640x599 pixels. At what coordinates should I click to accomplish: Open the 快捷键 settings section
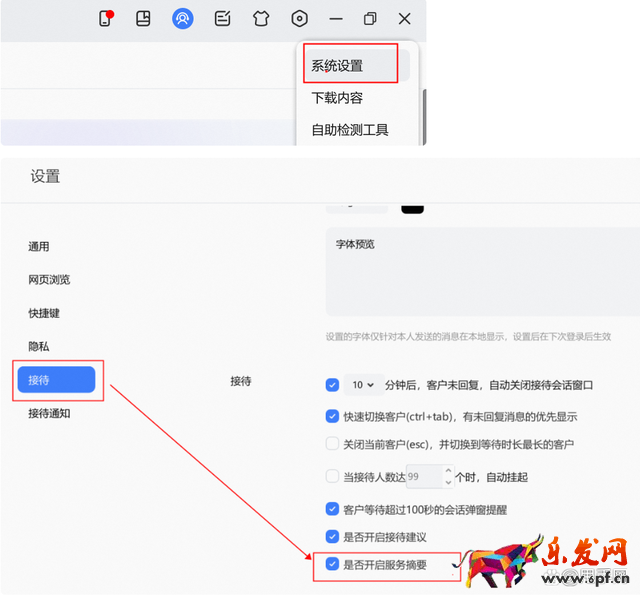[44, 313]
